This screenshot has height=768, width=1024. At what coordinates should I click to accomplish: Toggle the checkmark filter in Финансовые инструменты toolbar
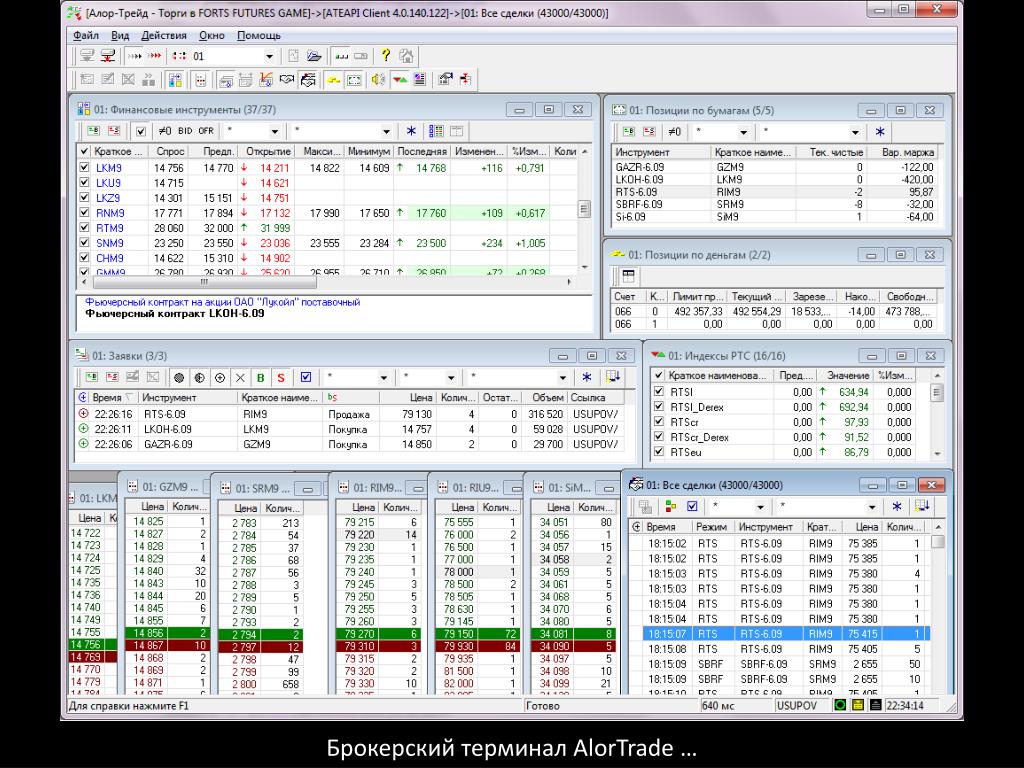pos(141,131)
